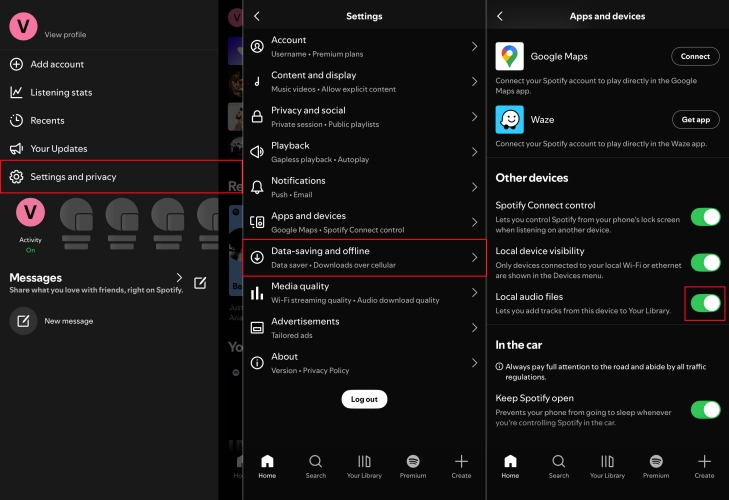Open Create tab in Apps and devices screen
This screenshot has height=500, width=729.
pyautogui.click(x=704, y=467)
